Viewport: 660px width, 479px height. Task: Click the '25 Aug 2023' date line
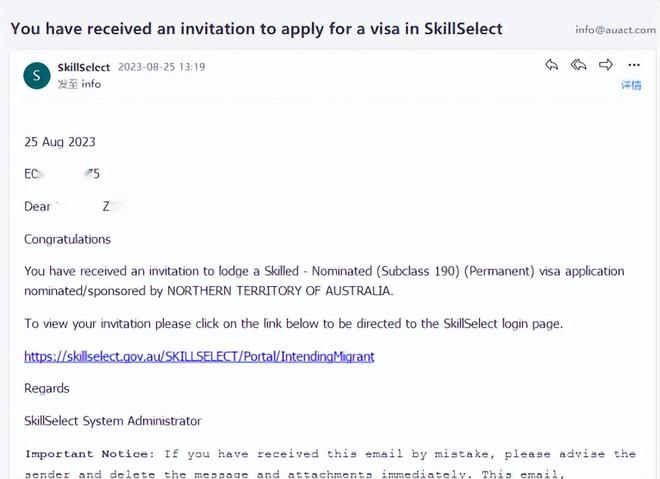[60, 142]
